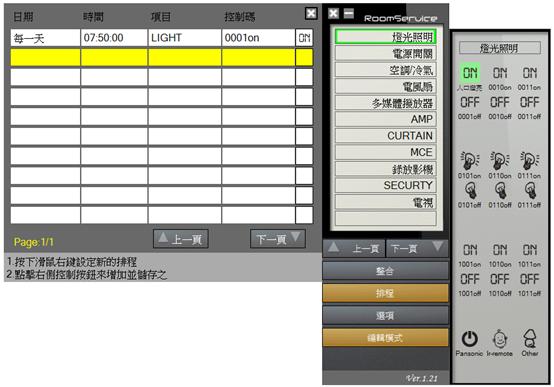Screen dimensions: 554x387
Task: Minimize the RoomService panel
Action: [x=349, y=13]
